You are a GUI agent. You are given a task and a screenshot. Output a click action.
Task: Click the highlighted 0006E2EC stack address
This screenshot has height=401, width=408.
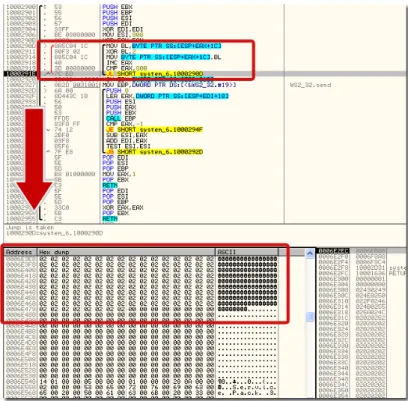point(334,251)
